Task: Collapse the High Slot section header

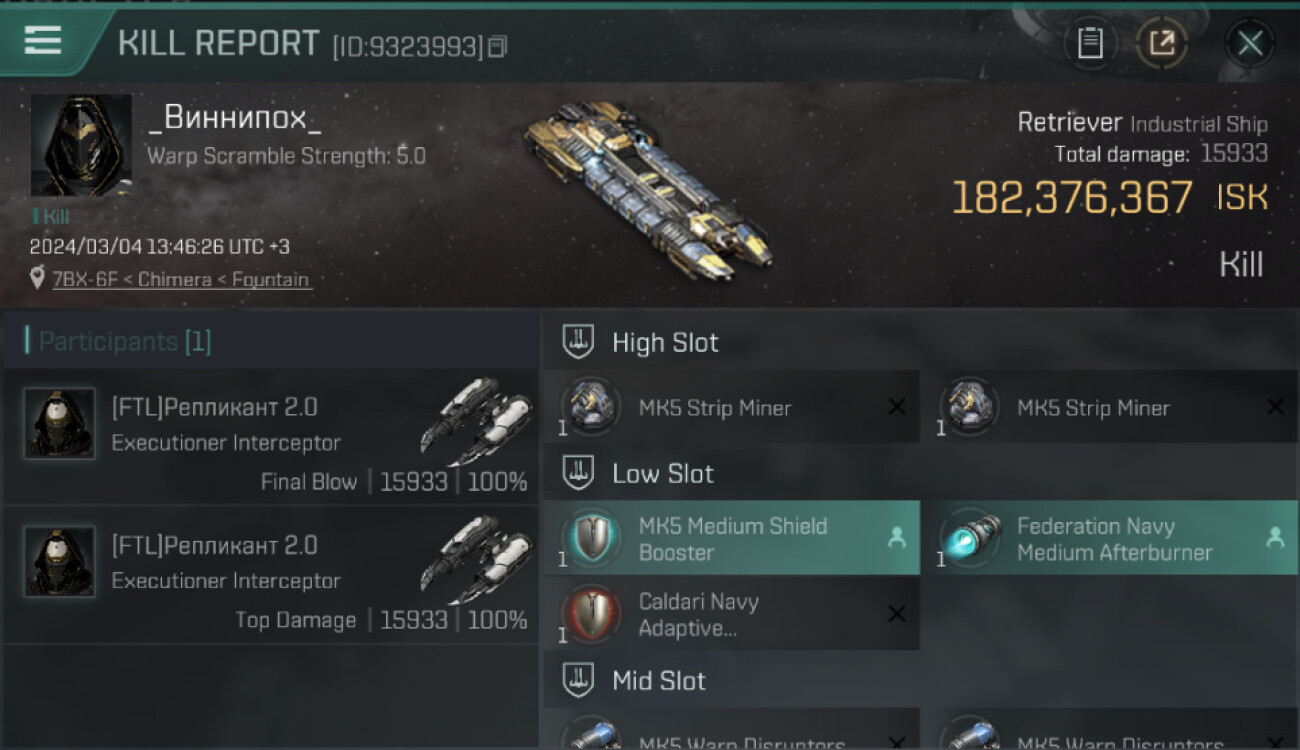Action: point(920,342)
